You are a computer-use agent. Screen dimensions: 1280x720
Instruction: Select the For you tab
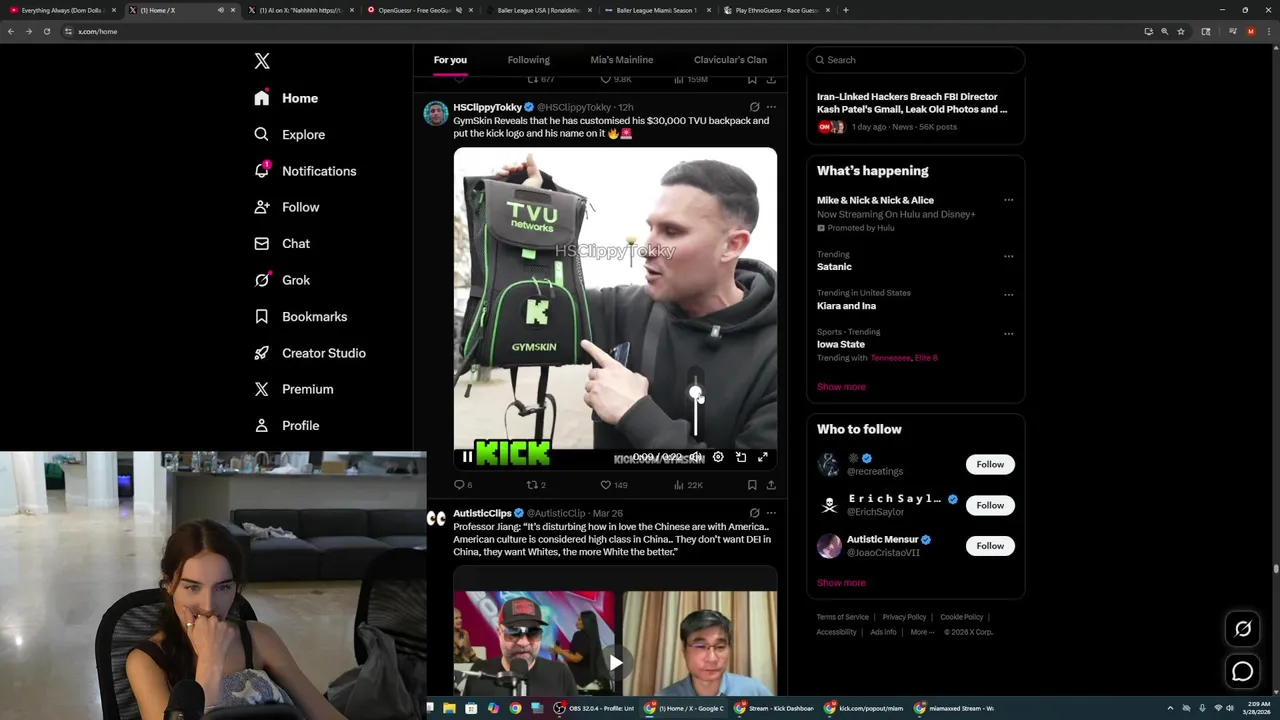[450, 60]
